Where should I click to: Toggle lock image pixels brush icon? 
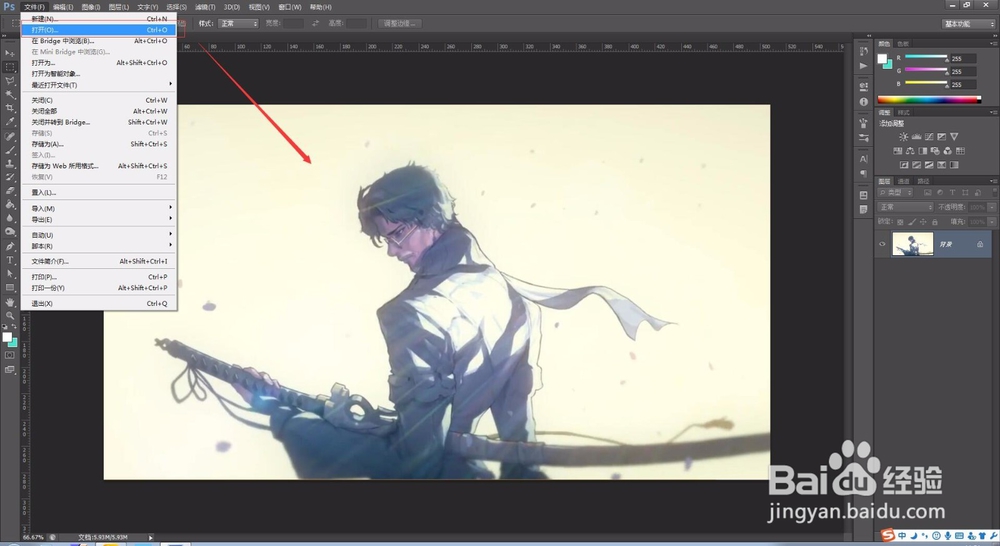(911, 222)
